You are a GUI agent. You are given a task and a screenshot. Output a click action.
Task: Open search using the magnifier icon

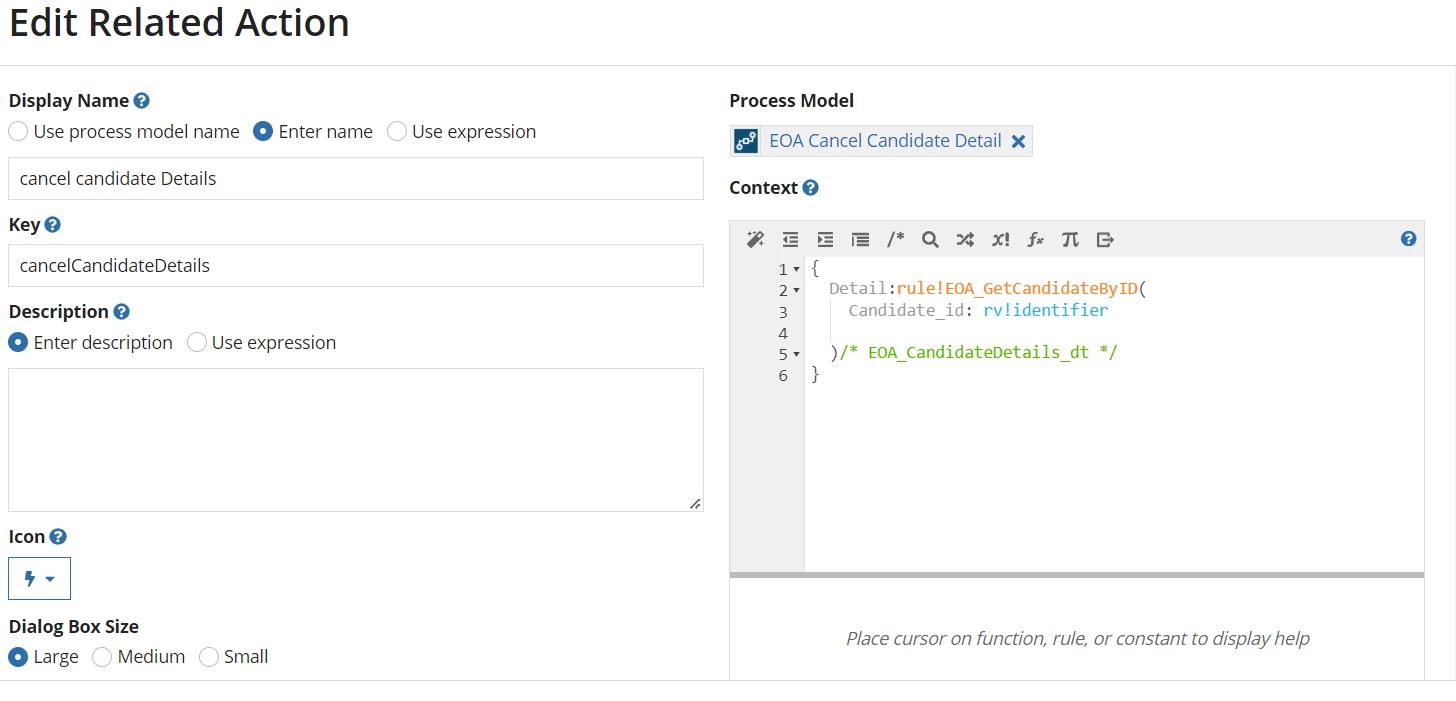tap(930, 239)
